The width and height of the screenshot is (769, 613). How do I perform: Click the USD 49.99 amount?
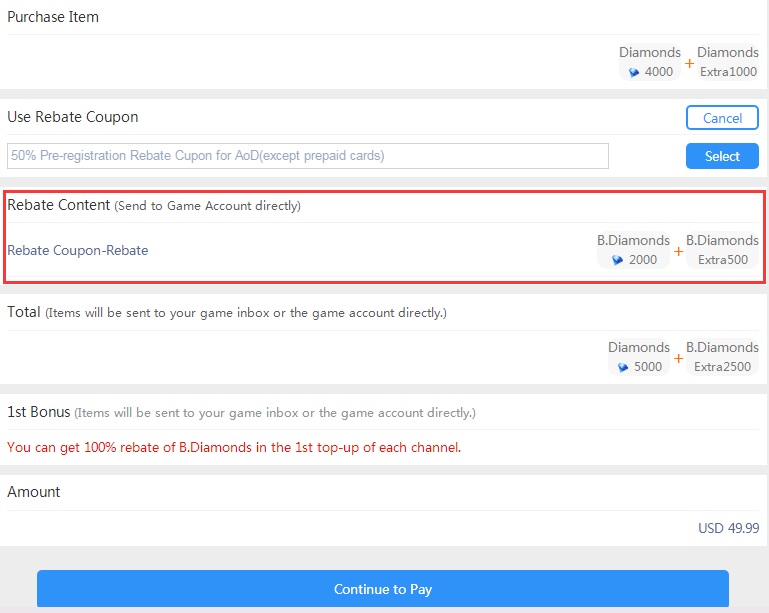[728, 528]
